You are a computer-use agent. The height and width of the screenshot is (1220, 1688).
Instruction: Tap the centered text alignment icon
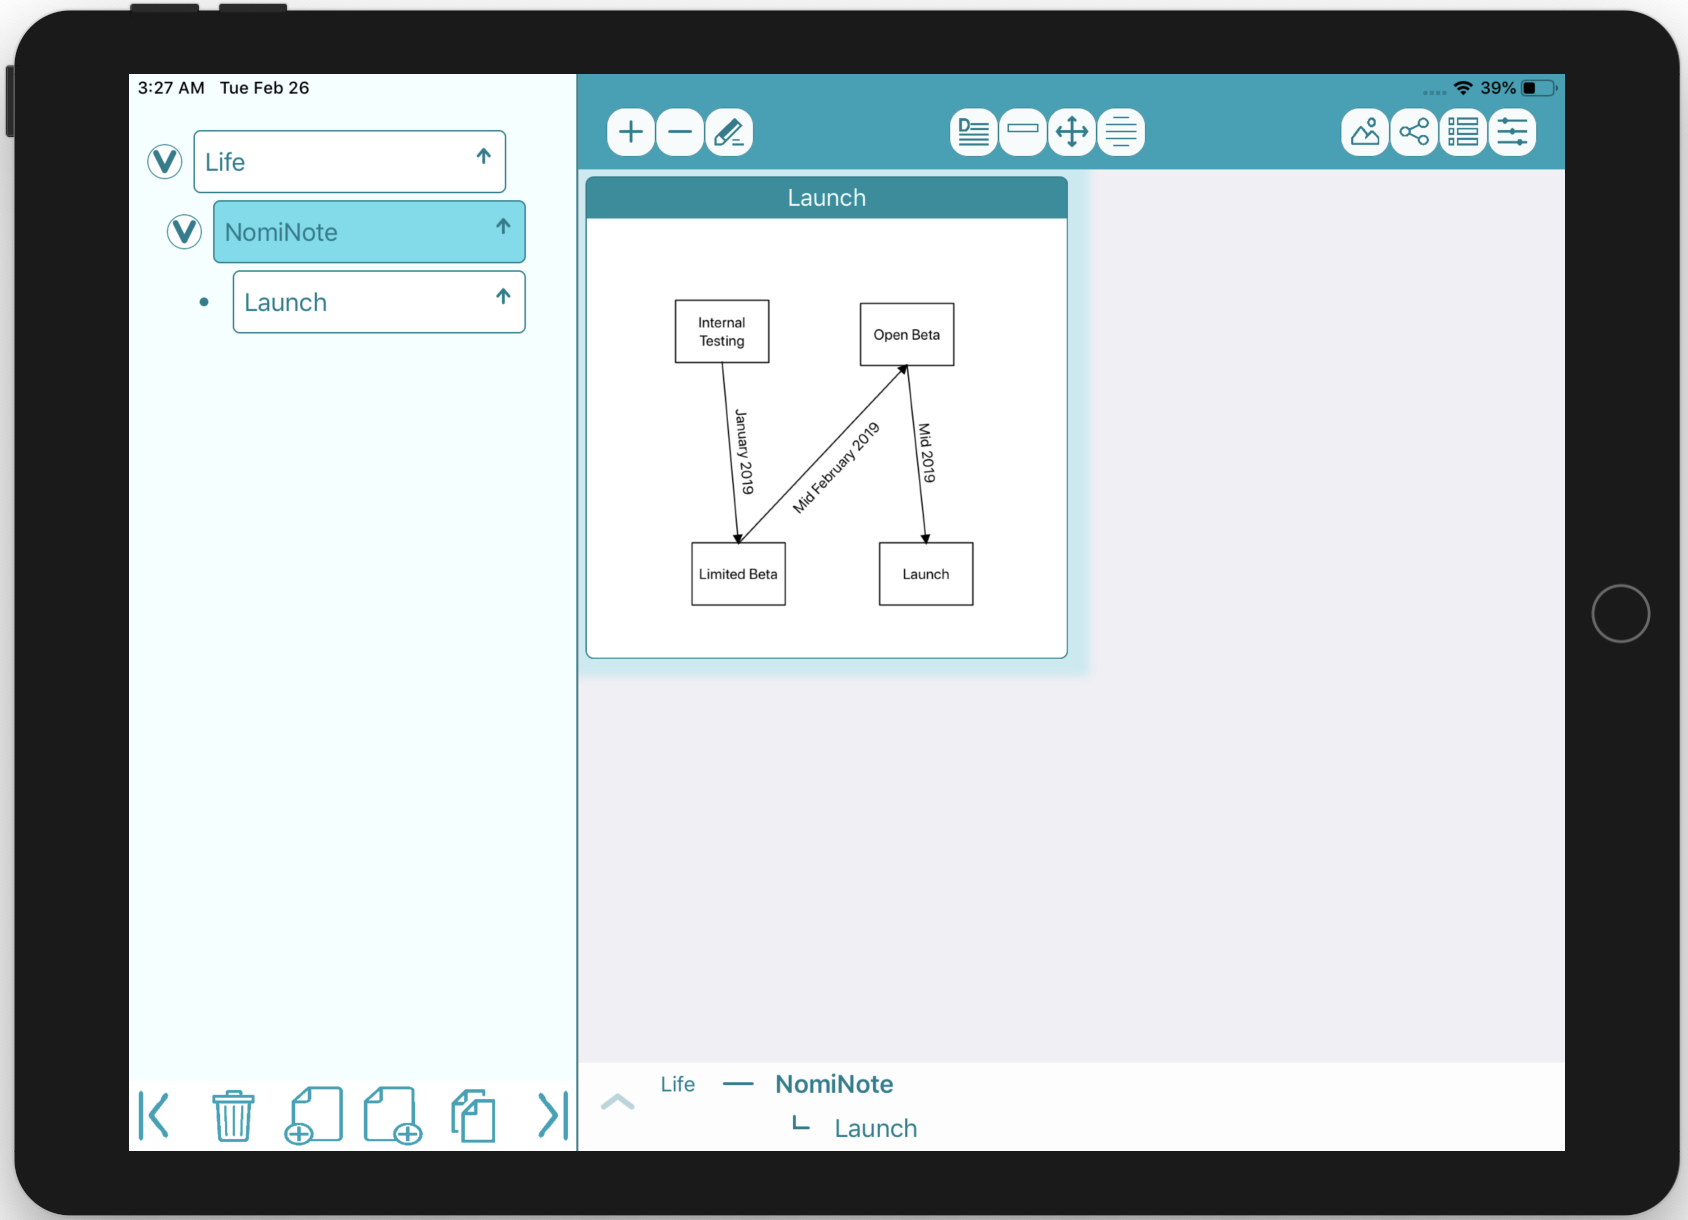coord(1121,132)
